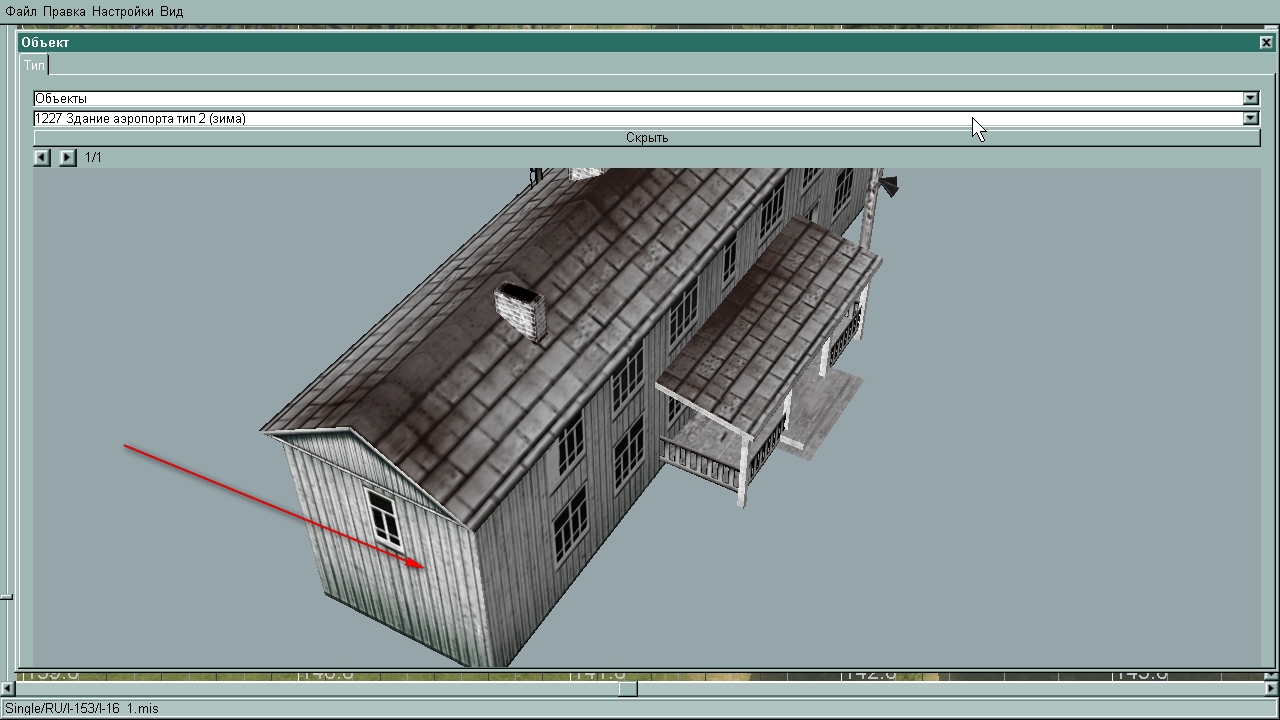Show previous object preview with left arrow

tap(41, 157)
